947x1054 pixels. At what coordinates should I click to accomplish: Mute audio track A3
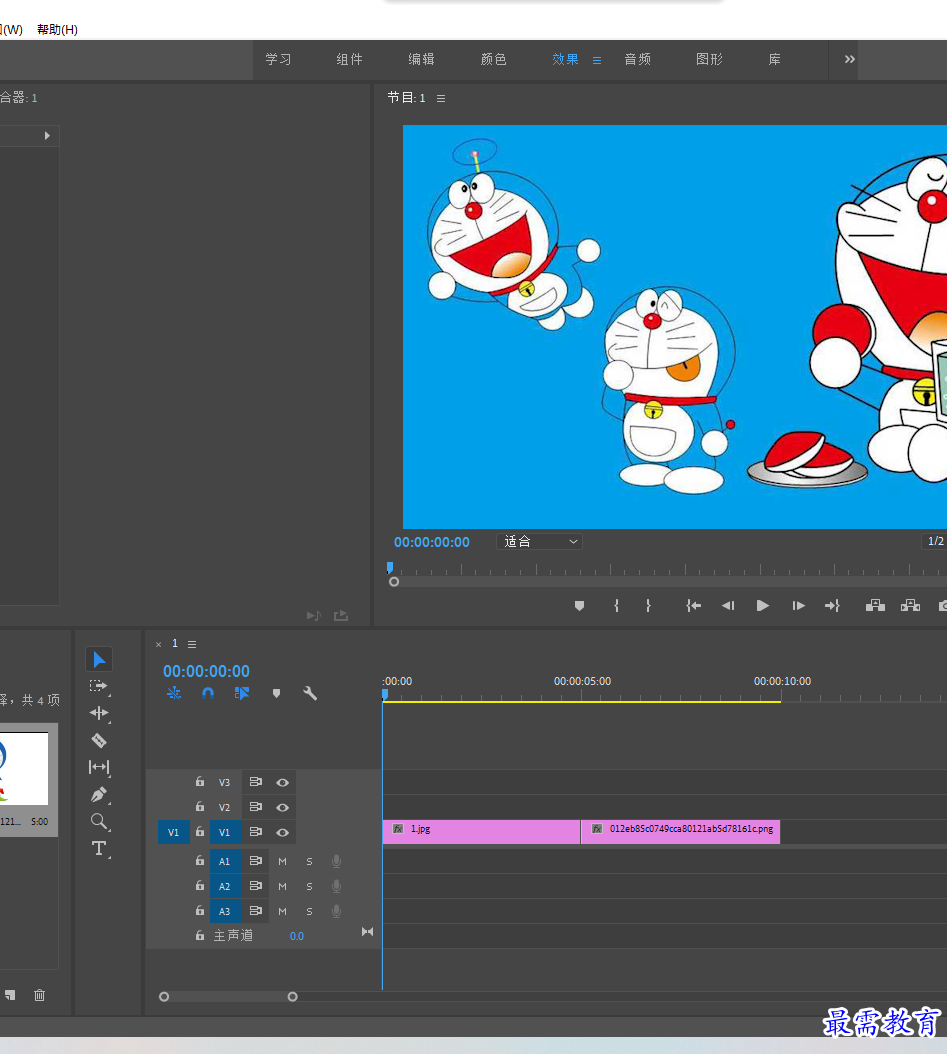pos(282,911)
